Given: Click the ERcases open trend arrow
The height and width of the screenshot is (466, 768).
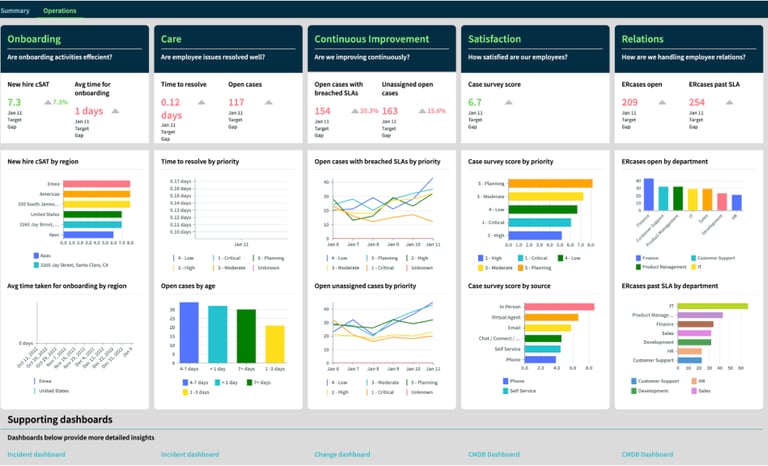Looking at the screenshot, I should point(662,102).
